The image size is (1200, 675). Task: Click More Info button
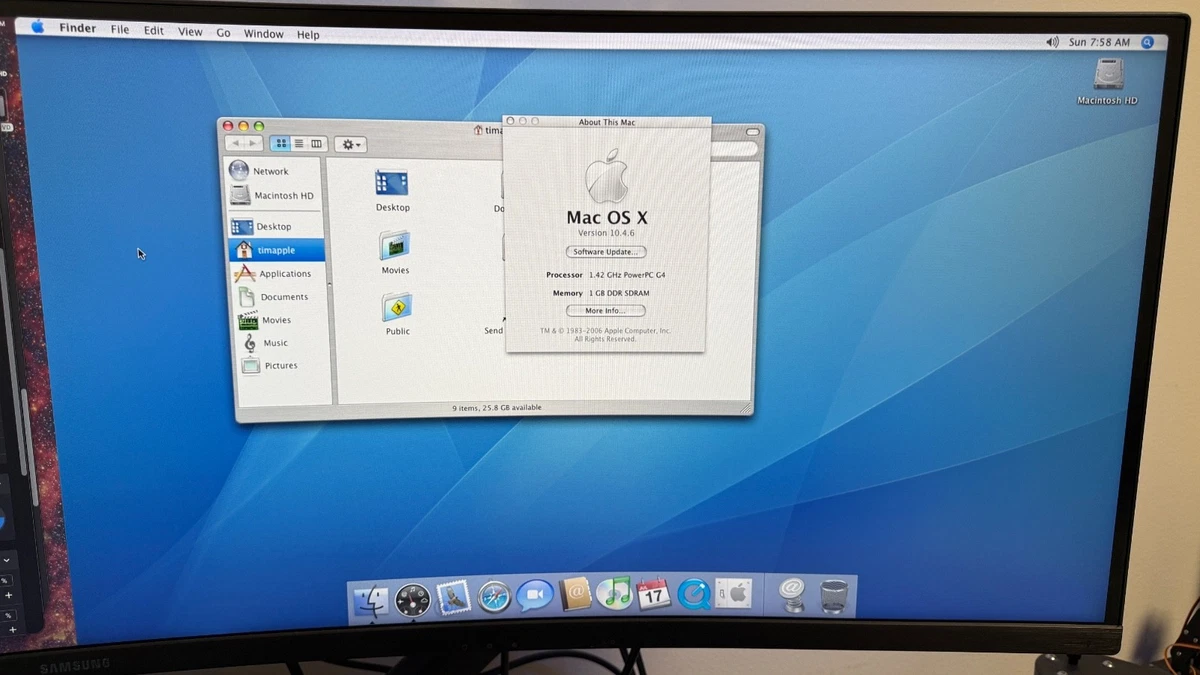pyautogui.click(x=605, y=311)
